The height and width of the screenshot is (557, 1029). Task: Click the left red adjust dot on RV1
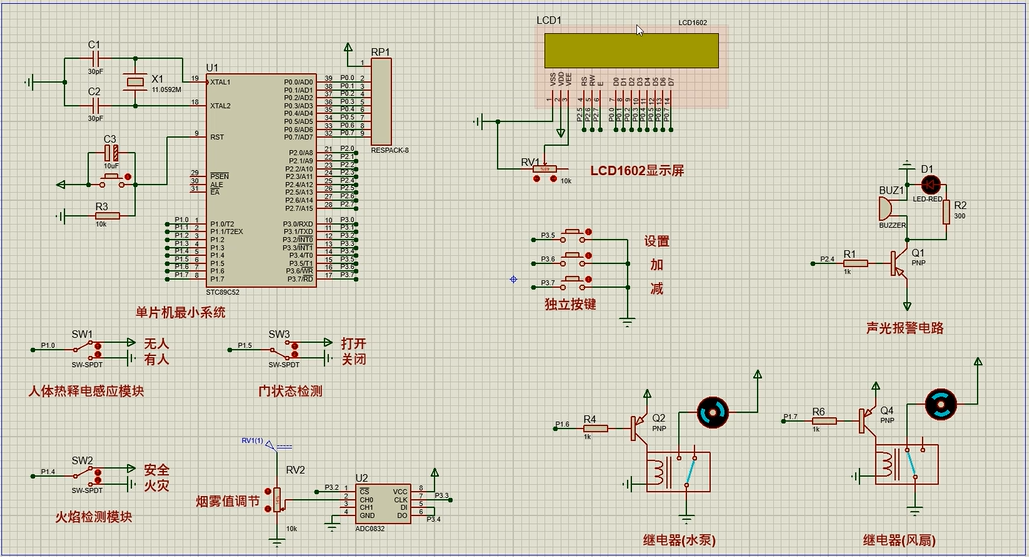539,178
